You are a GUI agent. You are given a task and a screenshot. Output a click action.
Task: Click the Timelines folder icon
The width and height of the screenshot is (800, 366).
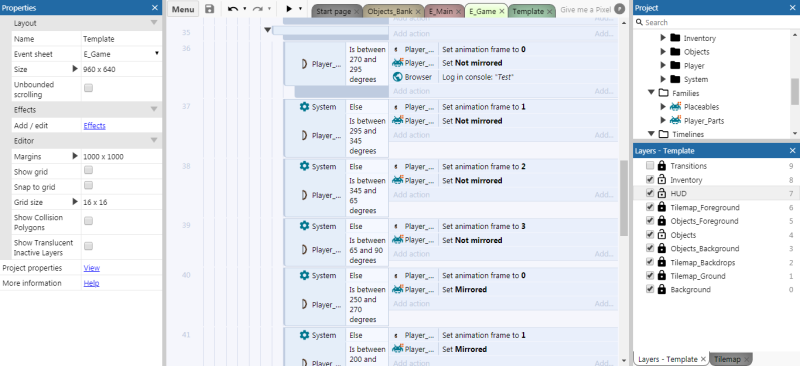(x=663, y=134)
